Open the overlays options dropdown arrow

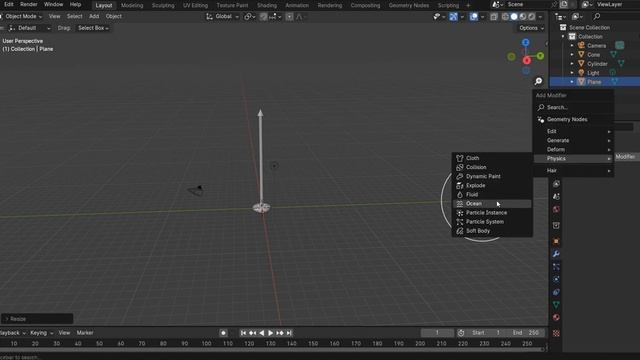pyautogui.click(x=482, y=17)
